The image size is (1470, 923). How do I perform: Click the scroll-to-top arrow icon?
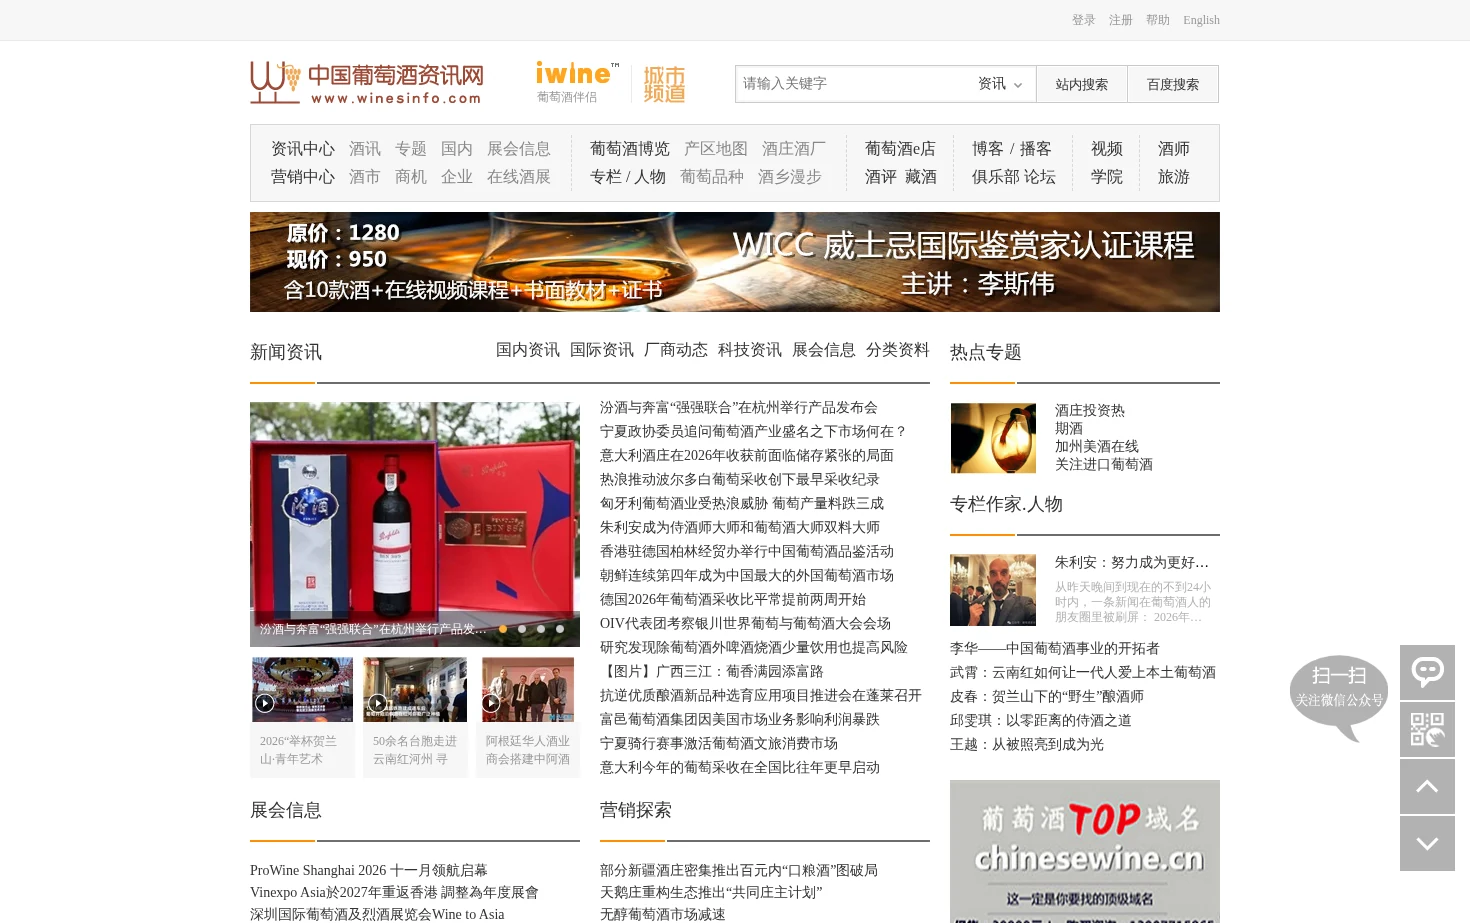coord(1427,786)
